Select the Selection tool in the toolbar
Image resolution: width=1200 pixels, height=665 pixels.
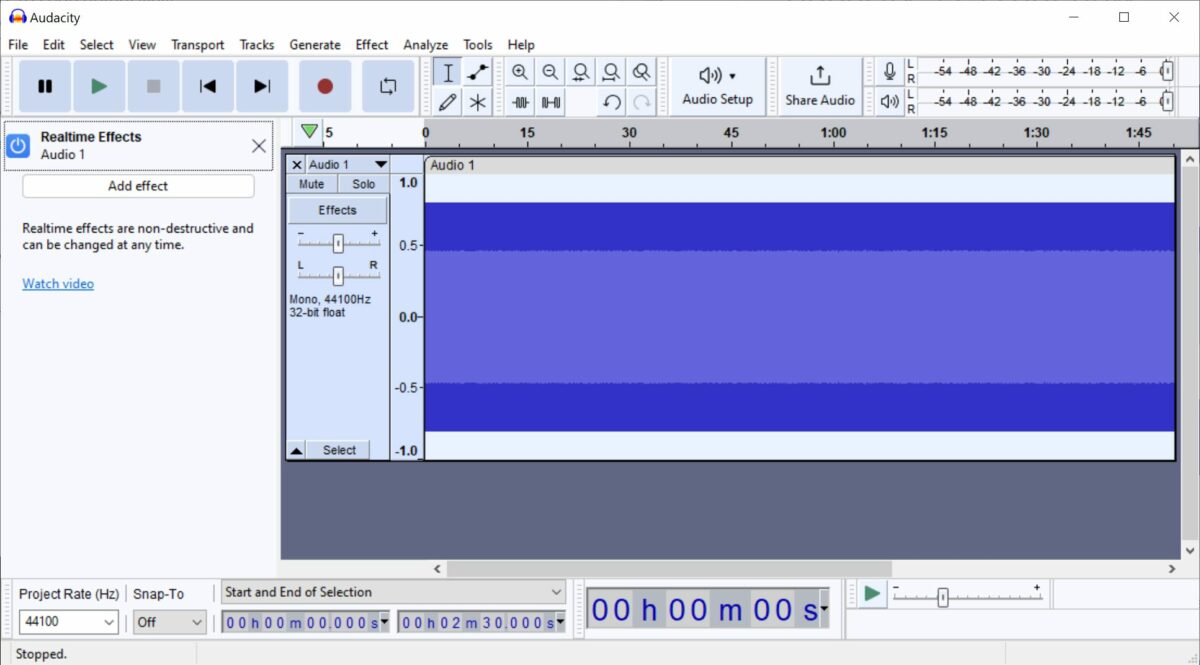[x=448, y=71]
